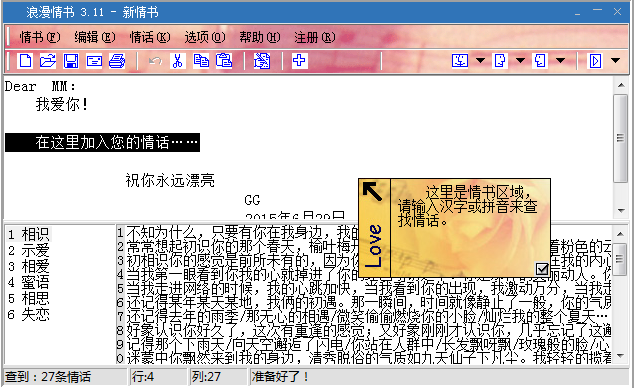Image resolution: width=634 pixels, height=388 pixels.
Task: Click the scrollbar thumb of letter editor
Action: 620,139
